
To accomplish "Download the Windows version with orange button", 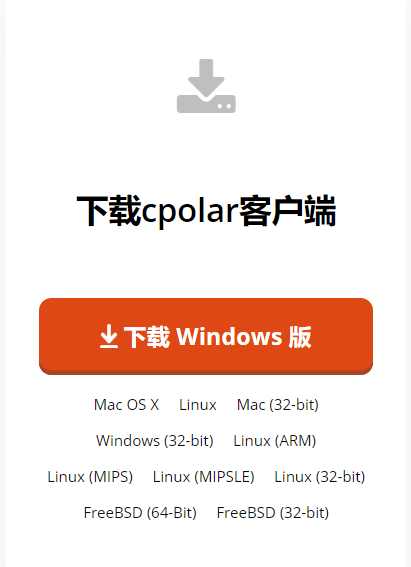I will (x=206, y=336).
